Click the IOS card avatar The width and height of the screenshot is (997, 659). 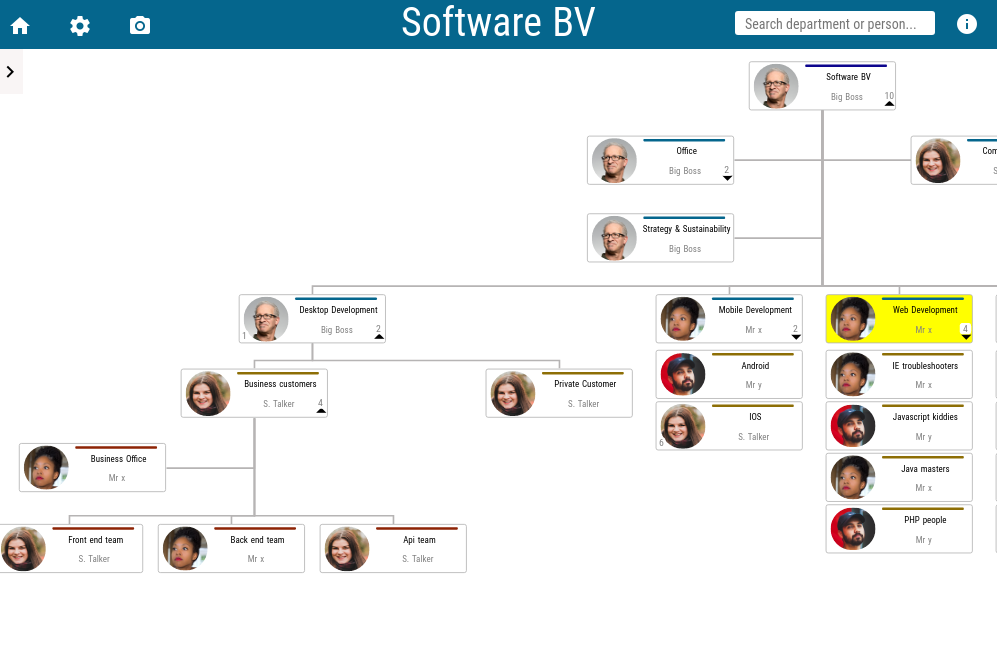click(x=683, y=426)
